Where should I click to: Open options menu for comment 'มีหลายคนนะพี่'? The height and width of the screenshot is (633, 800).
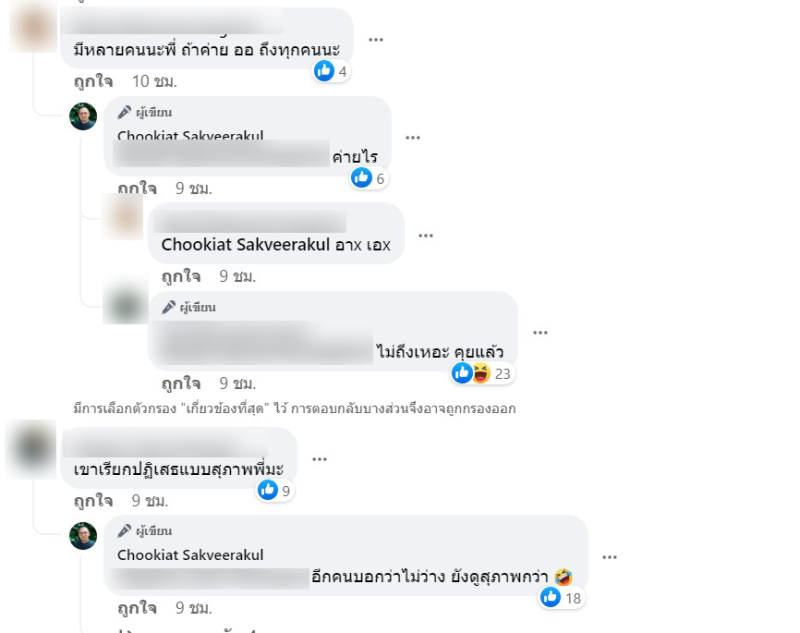pyautogui.click(x=376, y=40)
